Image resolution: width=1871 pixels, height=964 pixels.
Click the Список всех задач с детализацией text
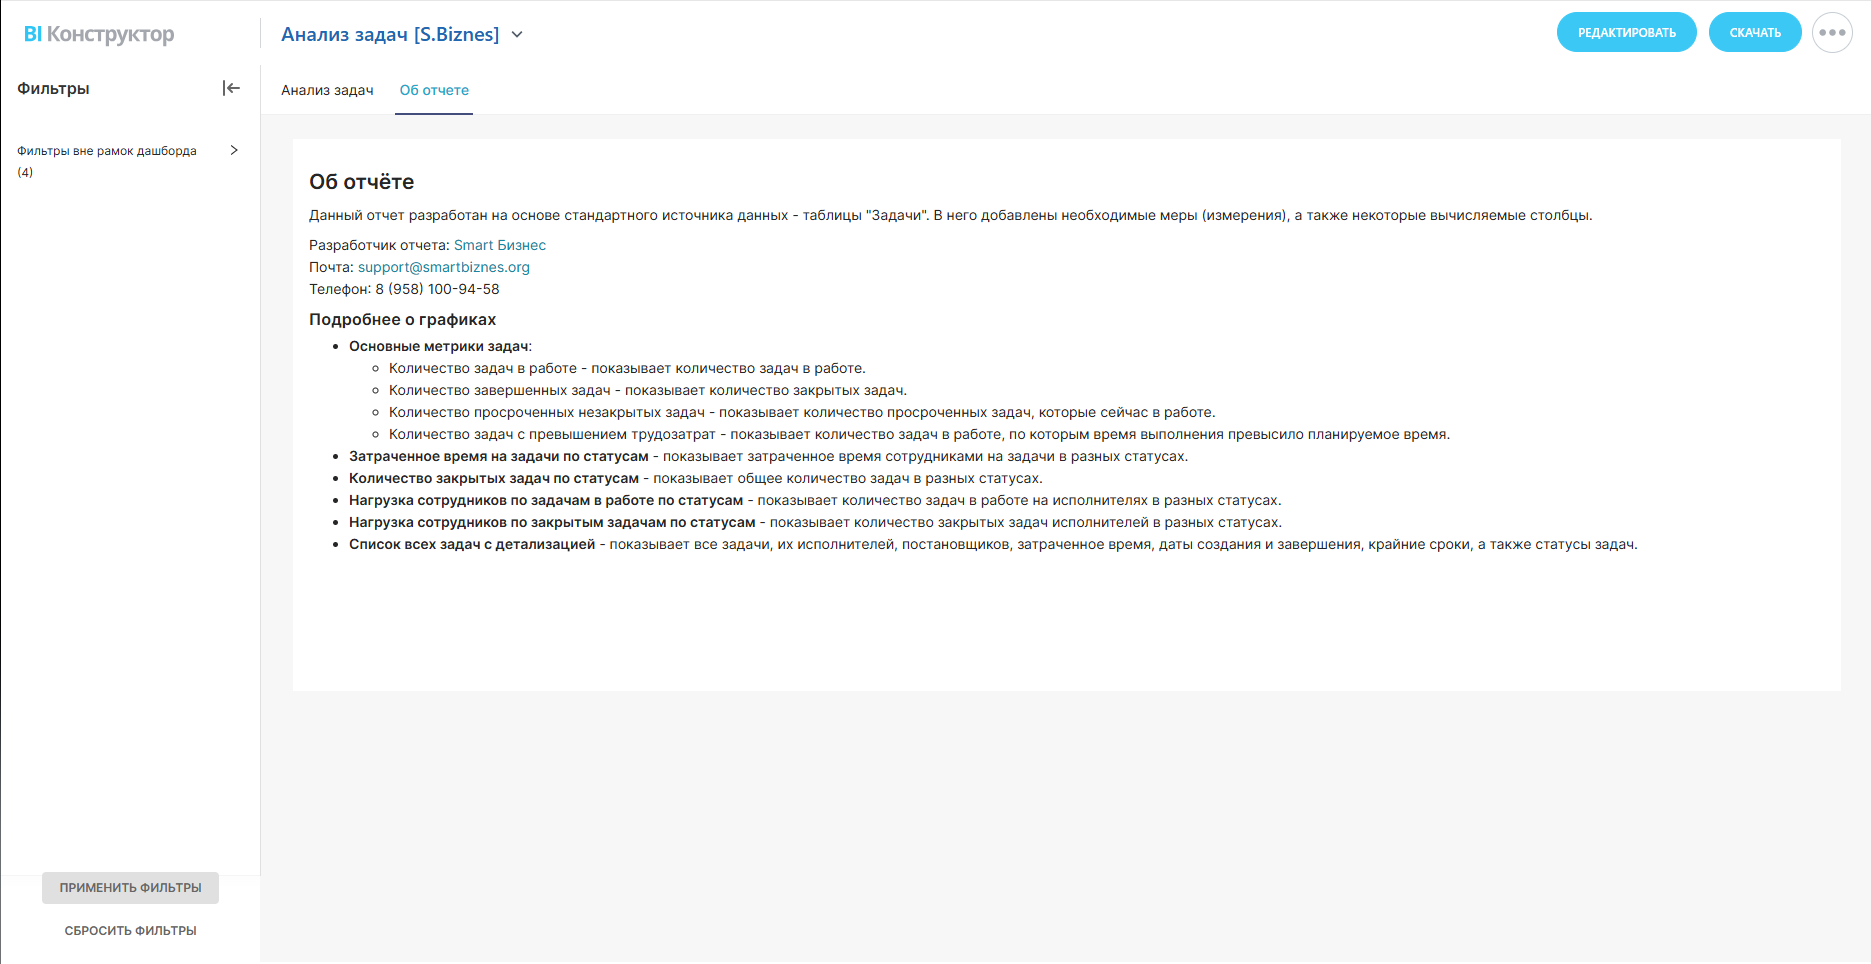472,544
